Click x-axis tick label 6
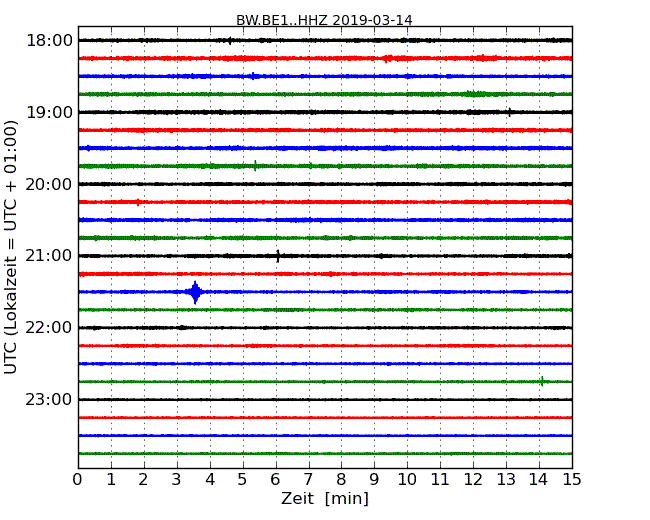Screen dimensions: 650x520 (x=276, y=480)
